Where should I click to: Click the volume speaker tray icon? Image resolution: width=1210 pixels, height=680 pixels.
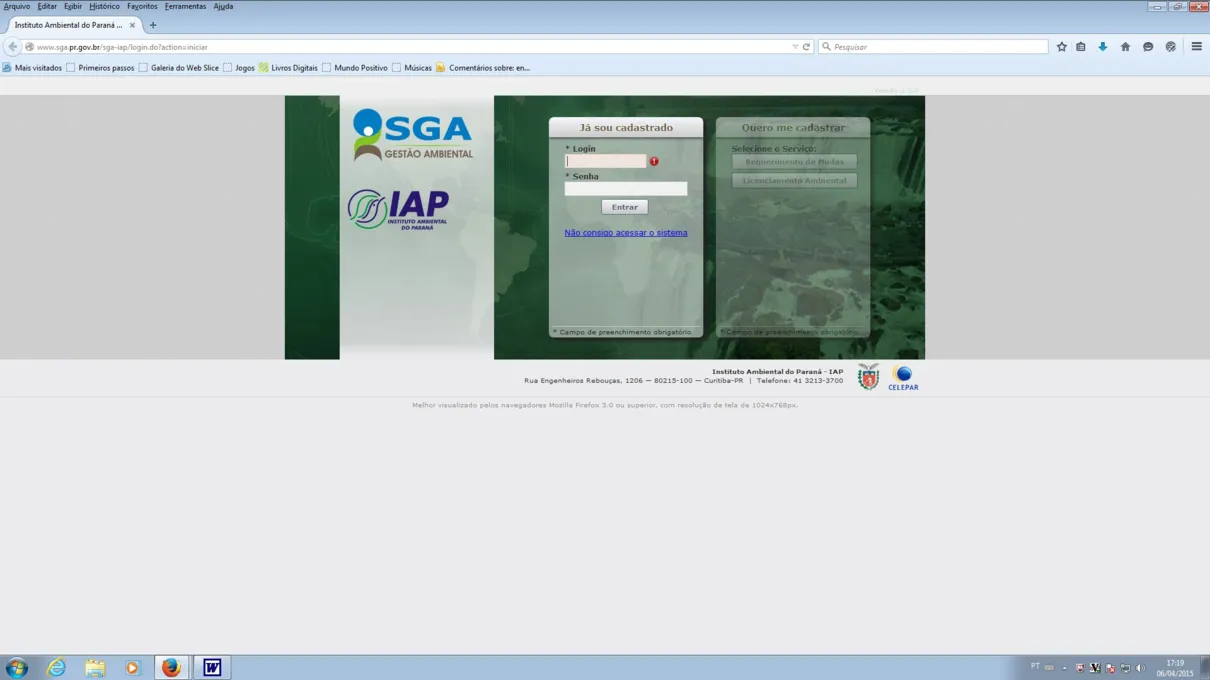tap(1140, 668)
